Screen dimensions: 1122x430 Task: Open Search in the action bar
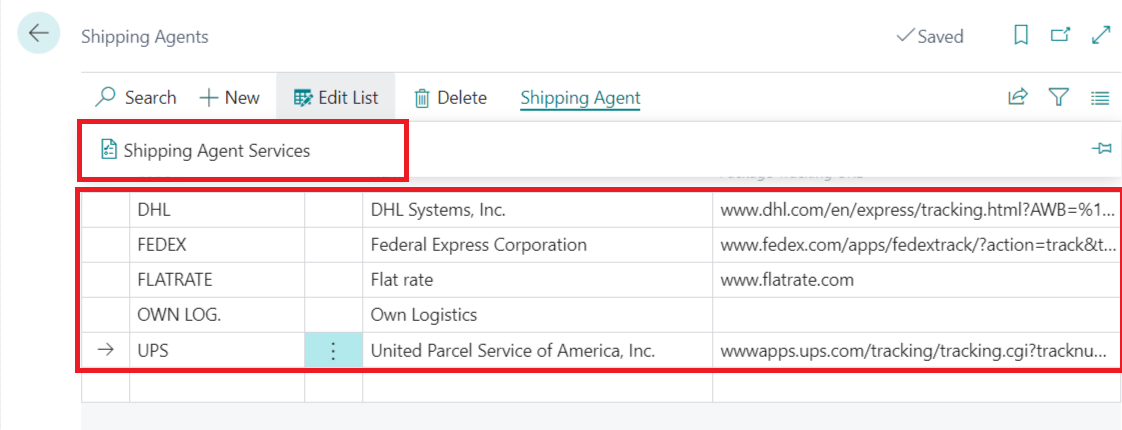click(136, 97)
